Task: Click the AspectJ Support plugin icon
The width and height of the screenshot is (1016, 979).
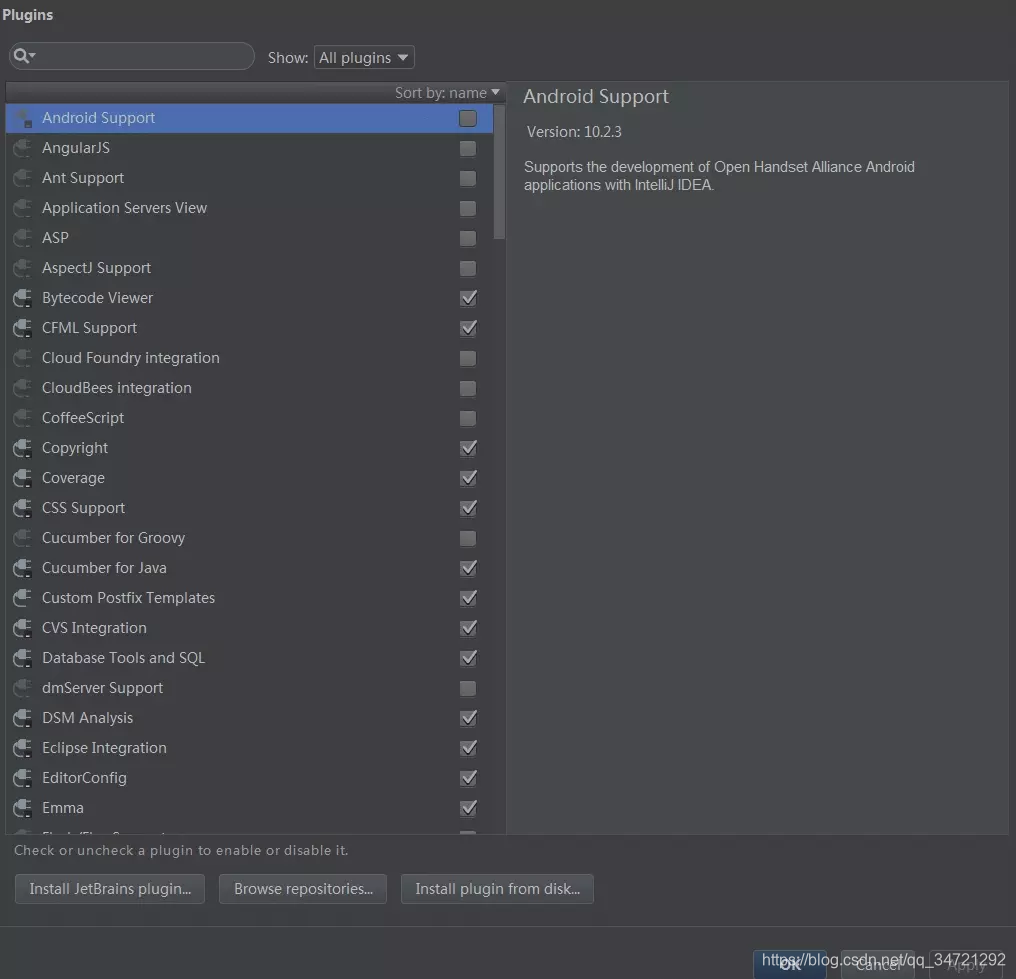Action: (x=23, y=268)
